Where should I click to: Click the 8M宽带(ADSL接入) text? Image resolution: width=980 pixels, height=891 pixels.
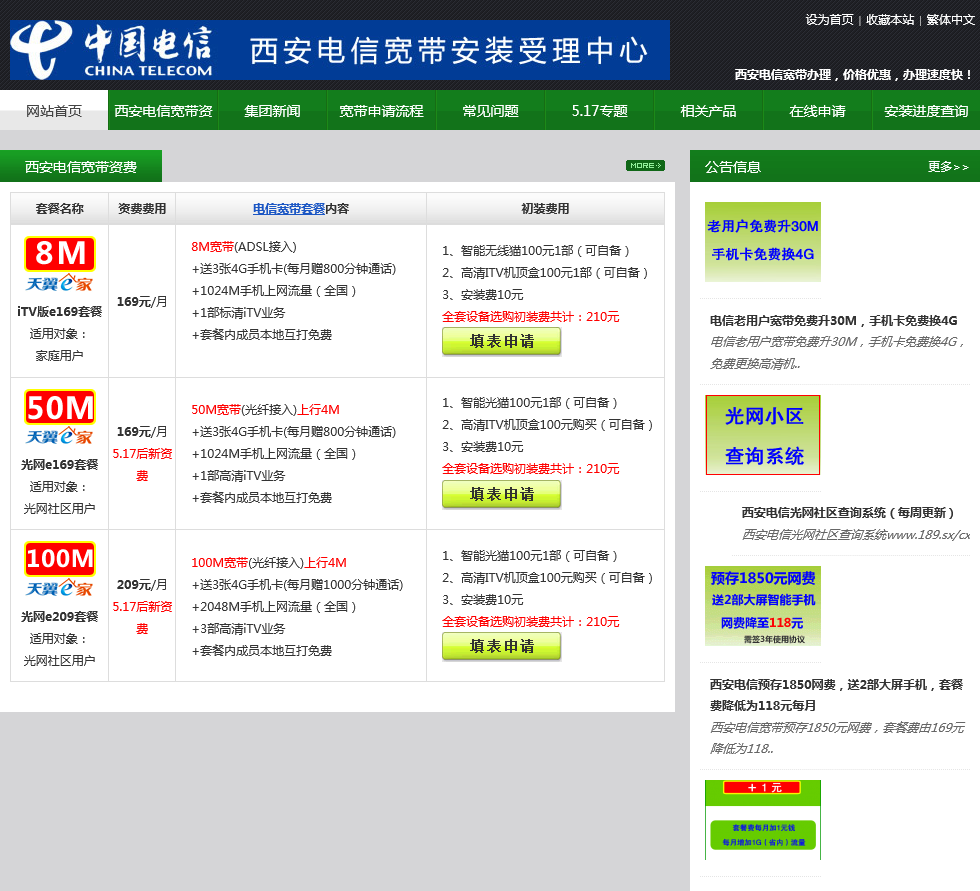pos(244,247)
